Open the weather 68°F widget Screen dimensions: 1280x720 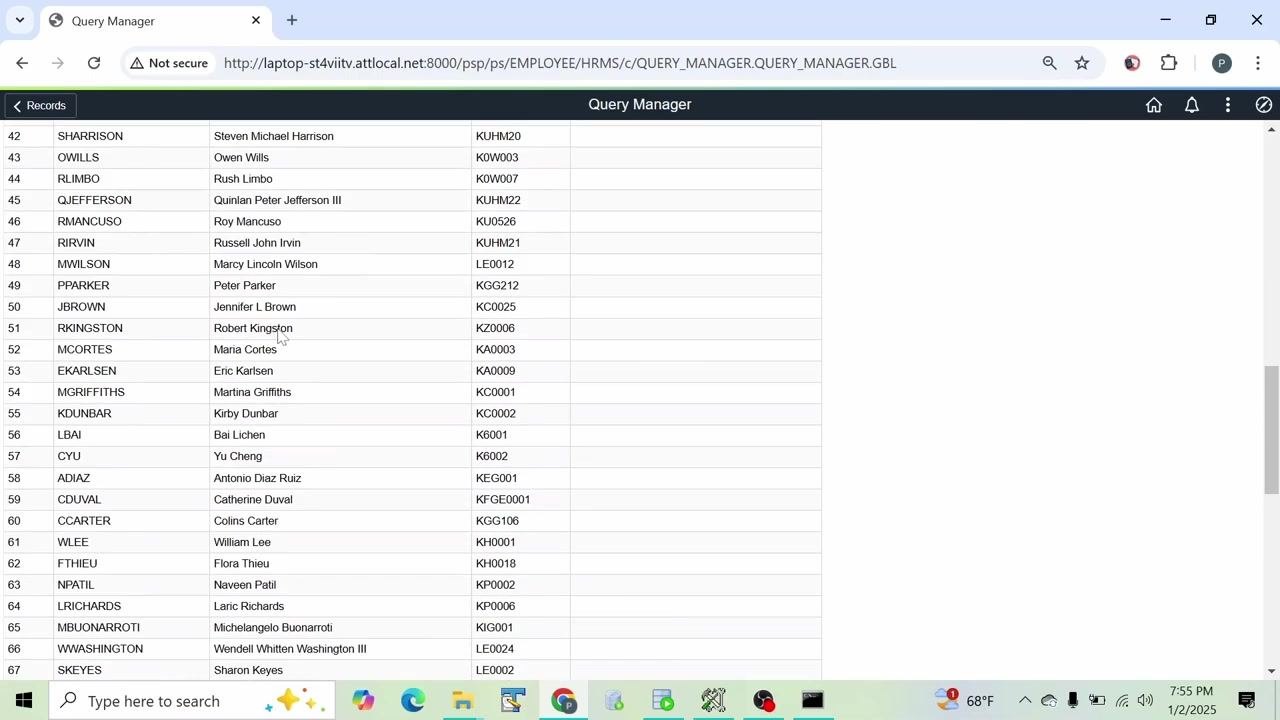click(965, 701)
